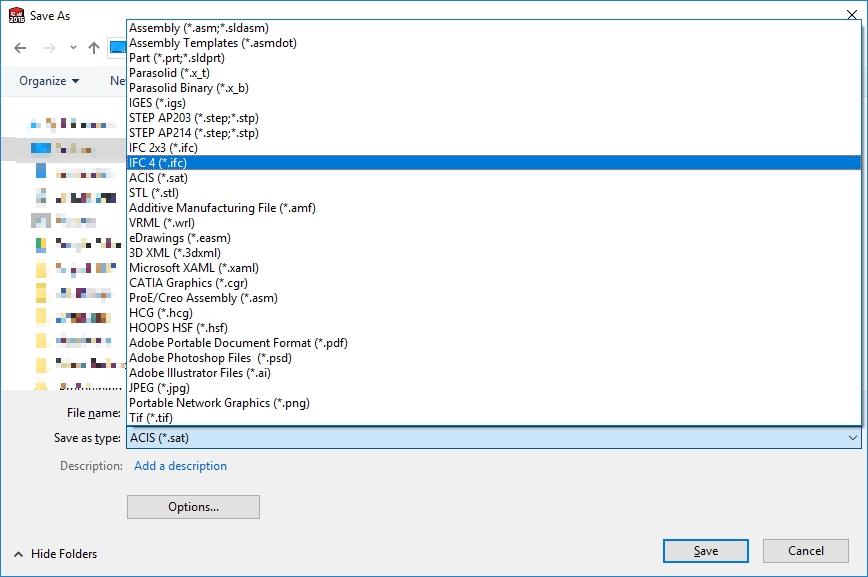Click the Forward navigation arrow
This screenshot has height=577, width=868.
pos(50,48)
